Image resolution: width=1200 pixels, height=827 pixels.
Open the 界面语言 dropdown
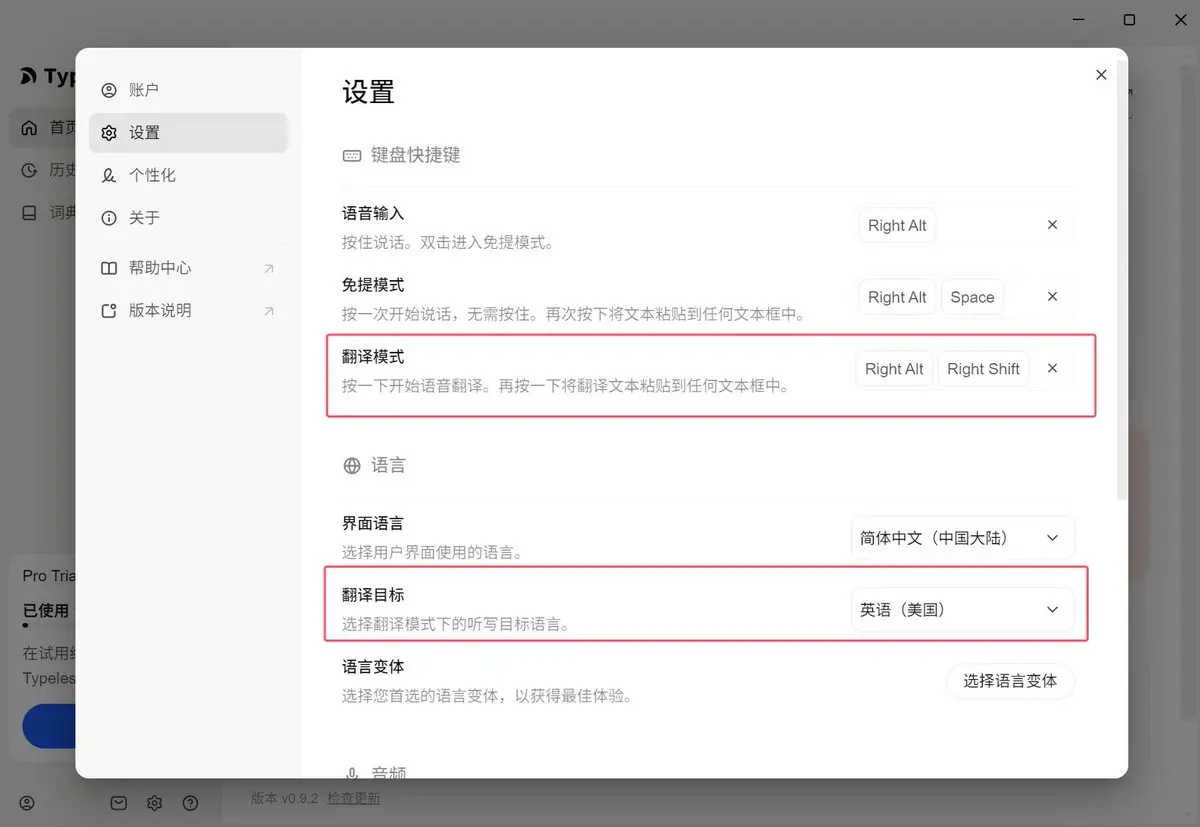pyautogui.click(x=962, y=538)
